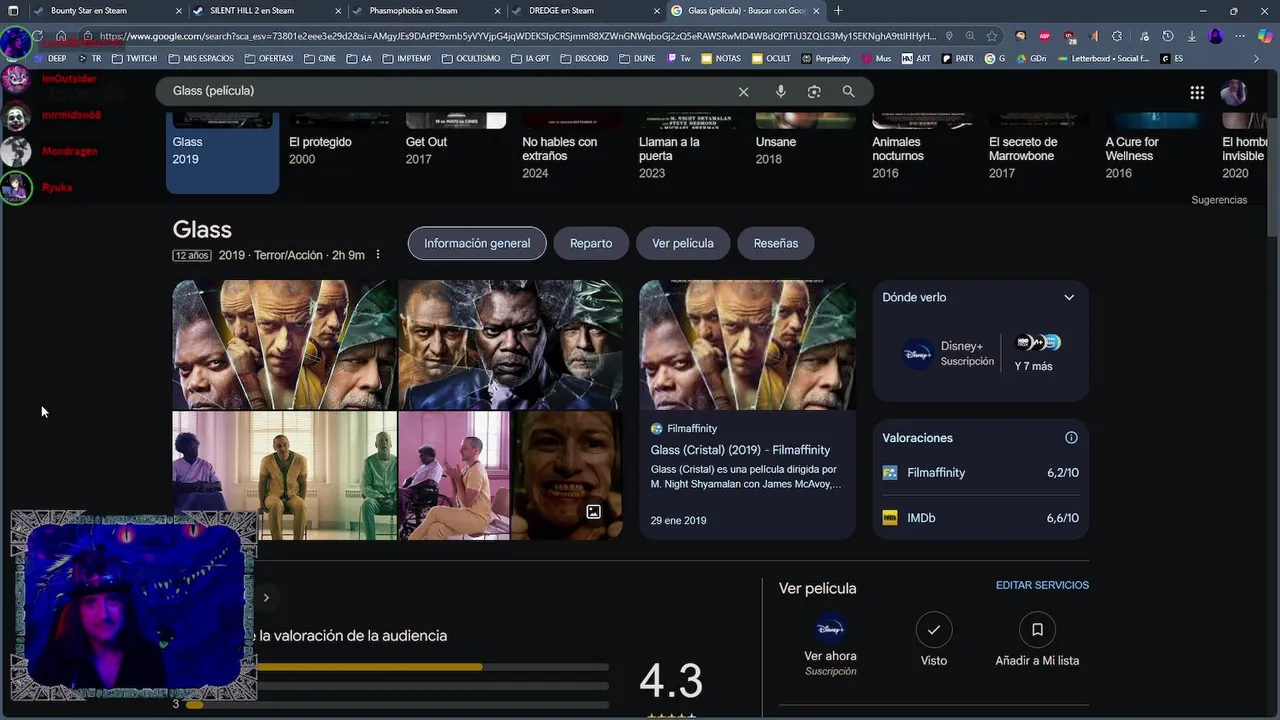The height and width of the screenshot is (720, 1280).
Task: Start voice search with microphone icon
Action: 780,91
